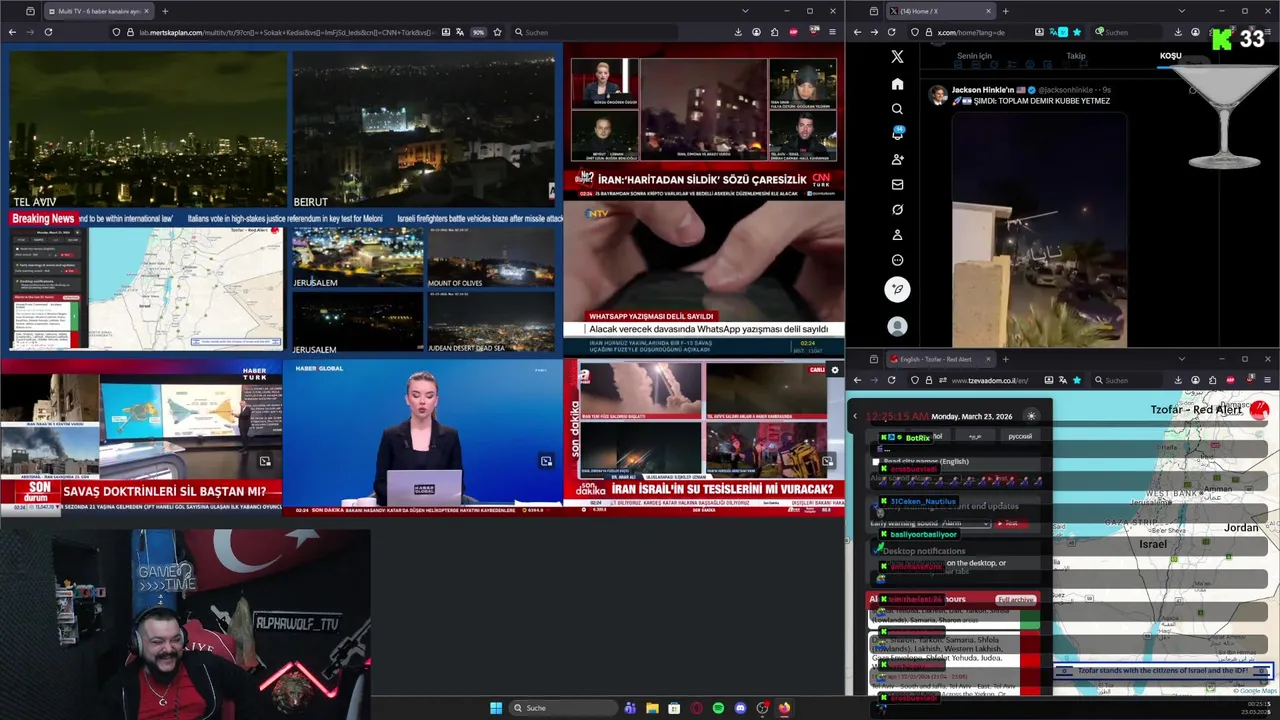1280x720 pixels.
Task: Click the tweet video by Jackson Hinkle
Action: 1040,230
